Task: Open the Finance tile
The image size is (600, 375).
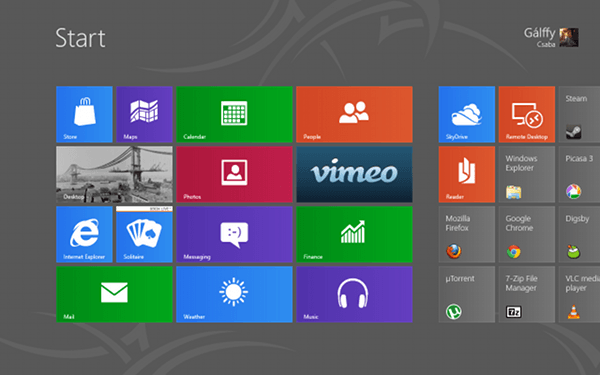Action: [x=354, y=235]
